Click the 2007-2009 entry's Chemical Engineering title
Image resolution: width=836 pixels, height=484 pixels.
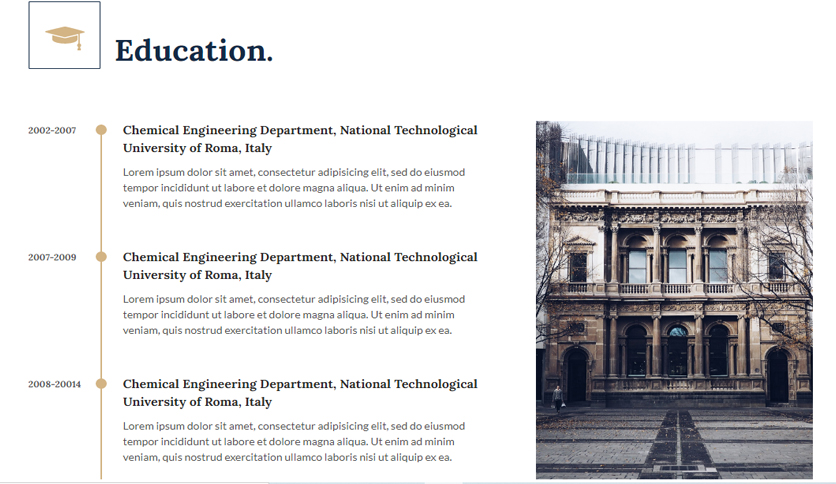[x=300, y=265]
